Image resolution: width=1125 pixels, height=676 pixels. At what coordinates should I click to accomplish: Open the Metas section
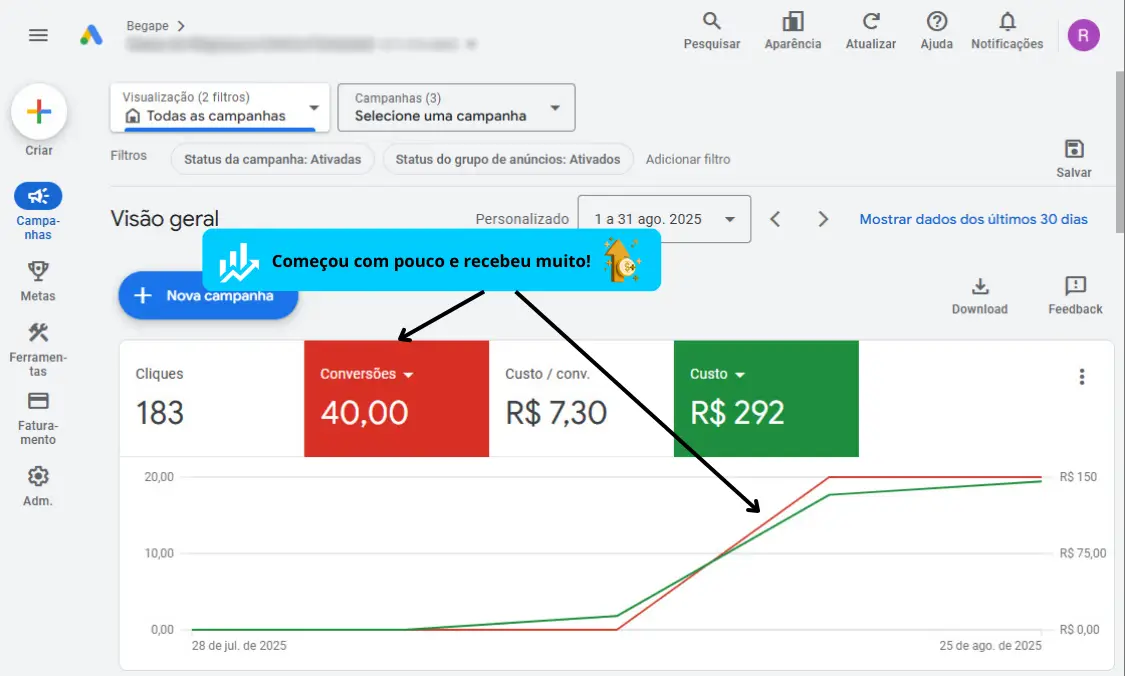[38, 271]
